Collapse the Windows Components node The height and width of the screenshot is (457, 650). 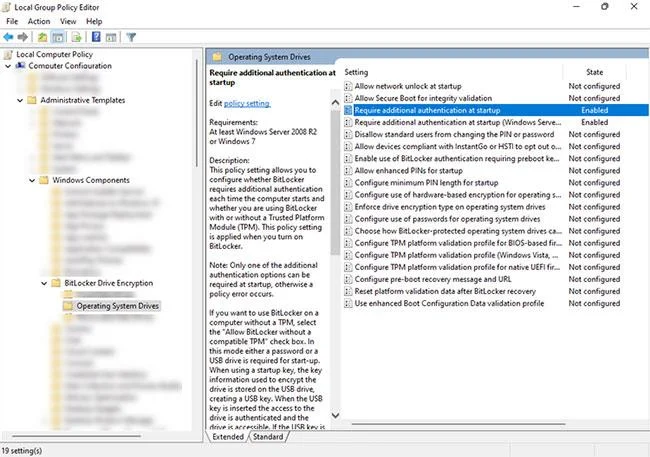click(32, 180)
